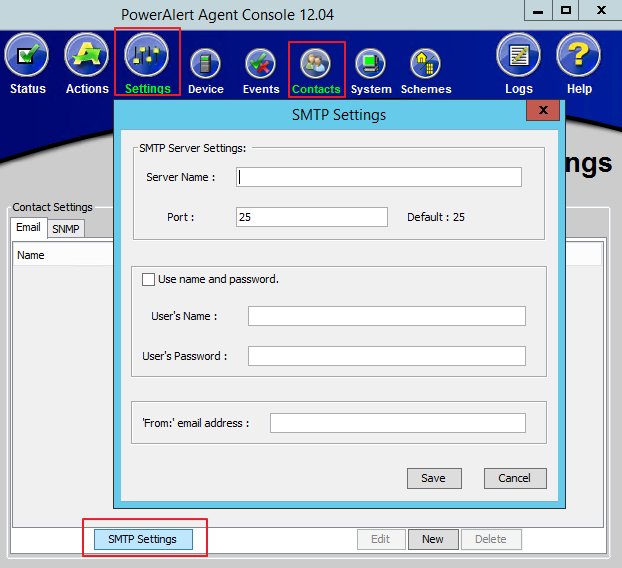Screen dimensions: 622x568
Task: Click the SMTP Settings button
Action: [x=143, y=539]
